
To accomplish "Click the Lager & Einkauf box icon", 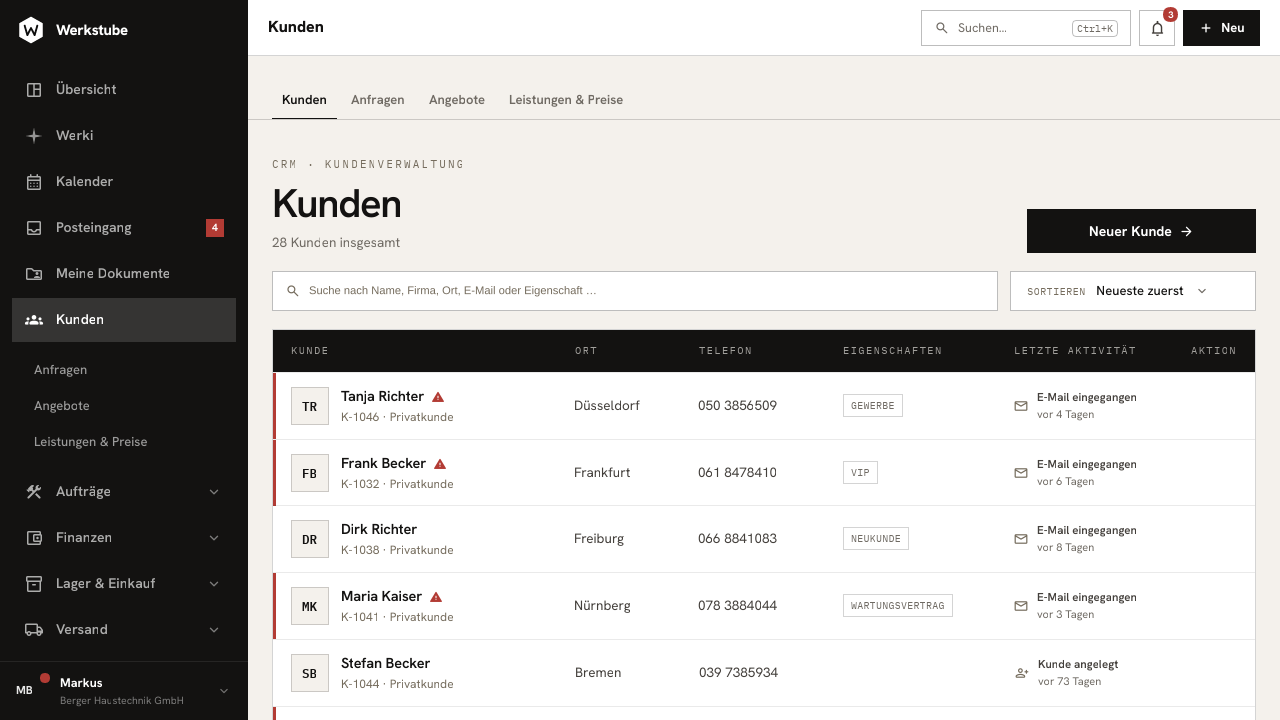I will click(34, 584).
